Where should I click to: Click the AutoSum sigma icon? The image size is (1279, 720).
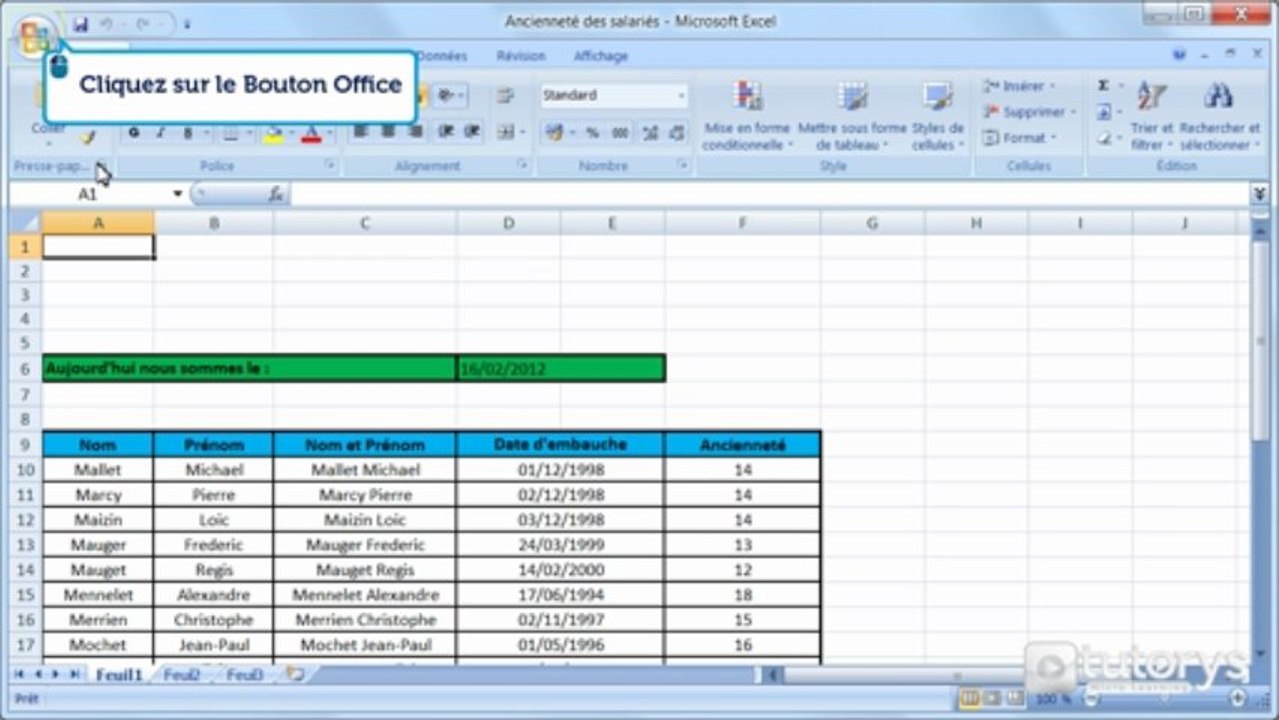click(x=1104, y=86)
